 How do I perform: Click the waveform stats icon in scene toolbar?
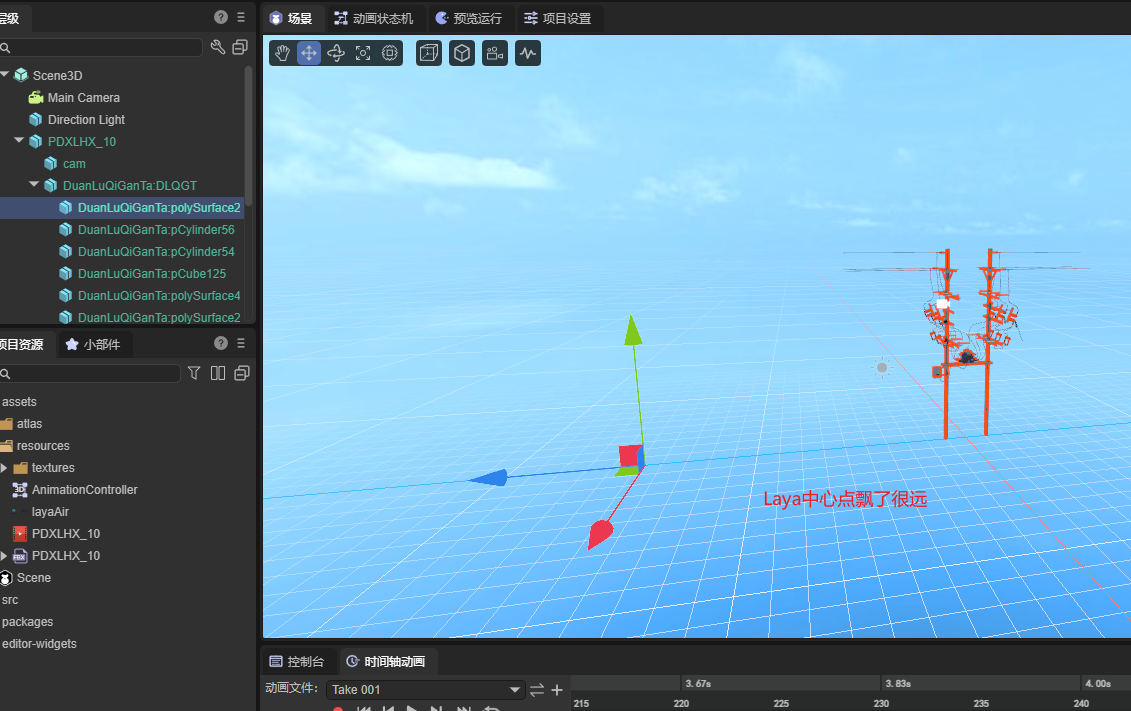click(x=527, y=53)
